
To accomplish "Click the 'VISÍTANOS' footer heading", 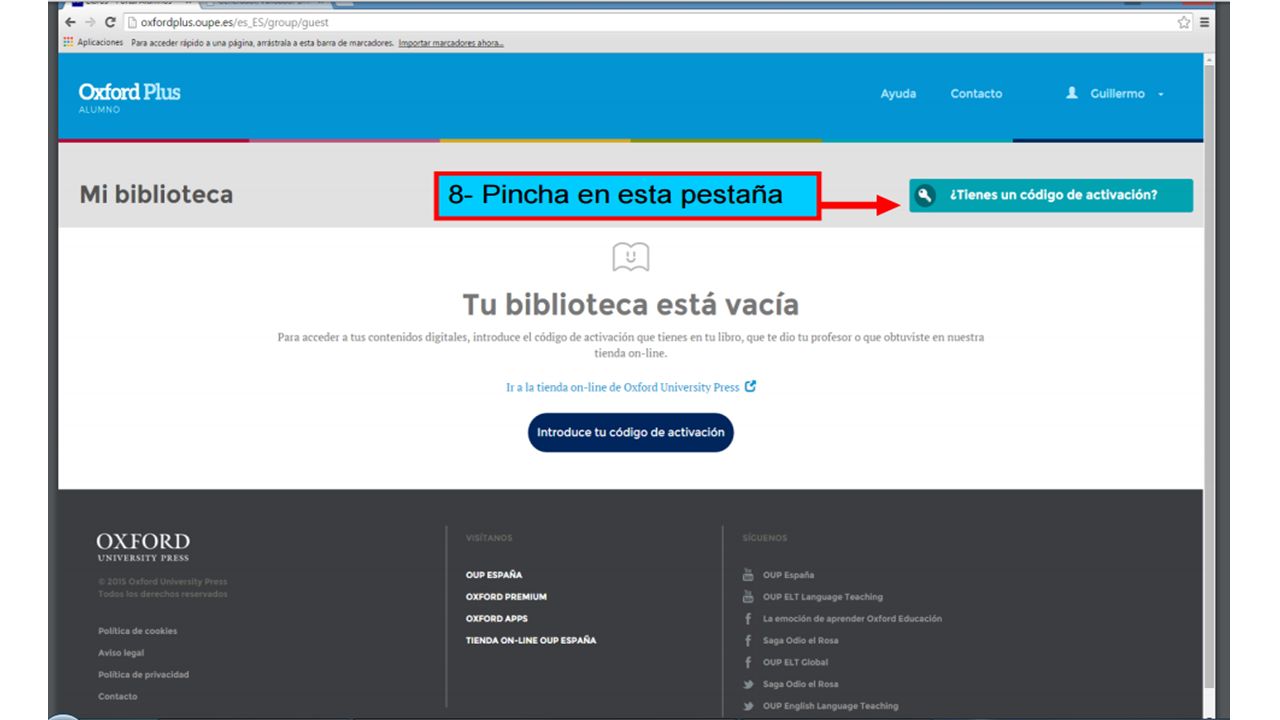I will pos(488,538).
